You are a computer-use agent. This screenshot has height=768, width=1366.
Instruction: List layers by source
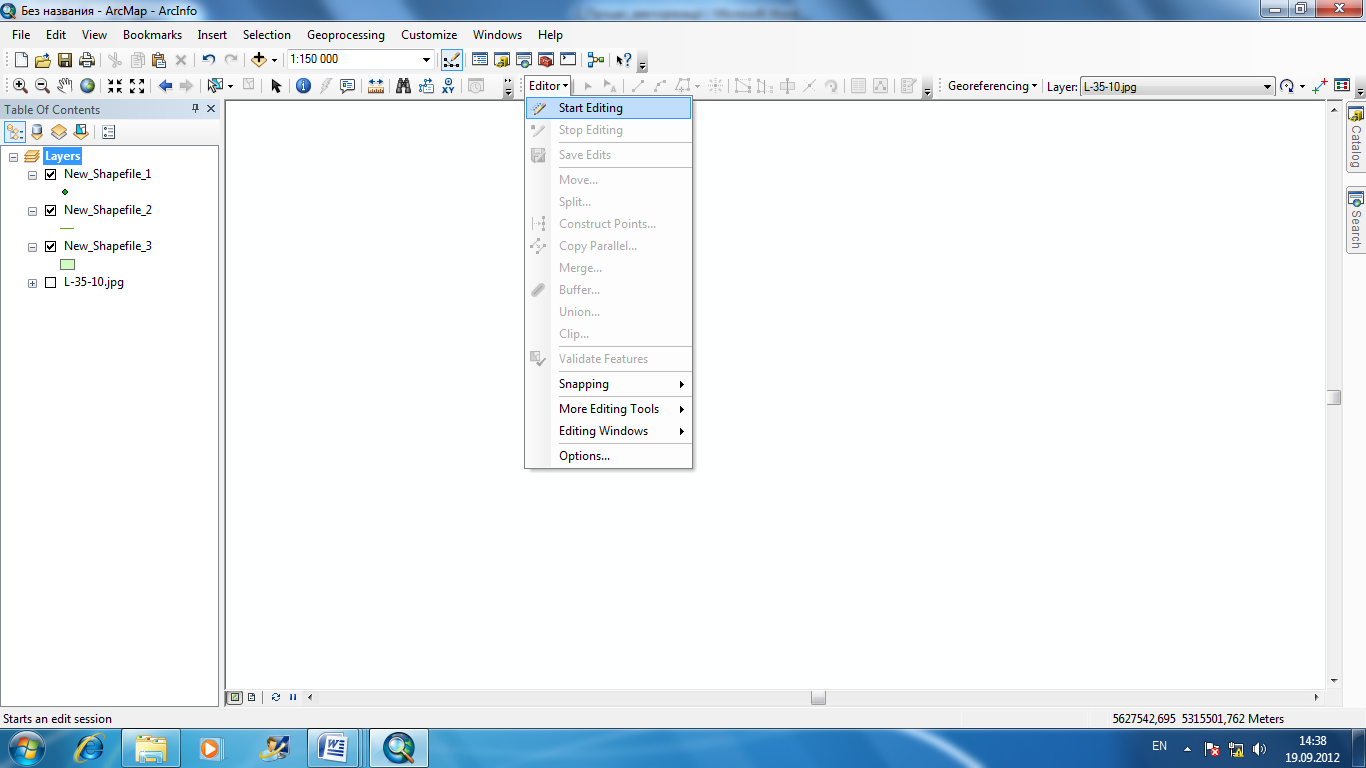click(37, 131)
